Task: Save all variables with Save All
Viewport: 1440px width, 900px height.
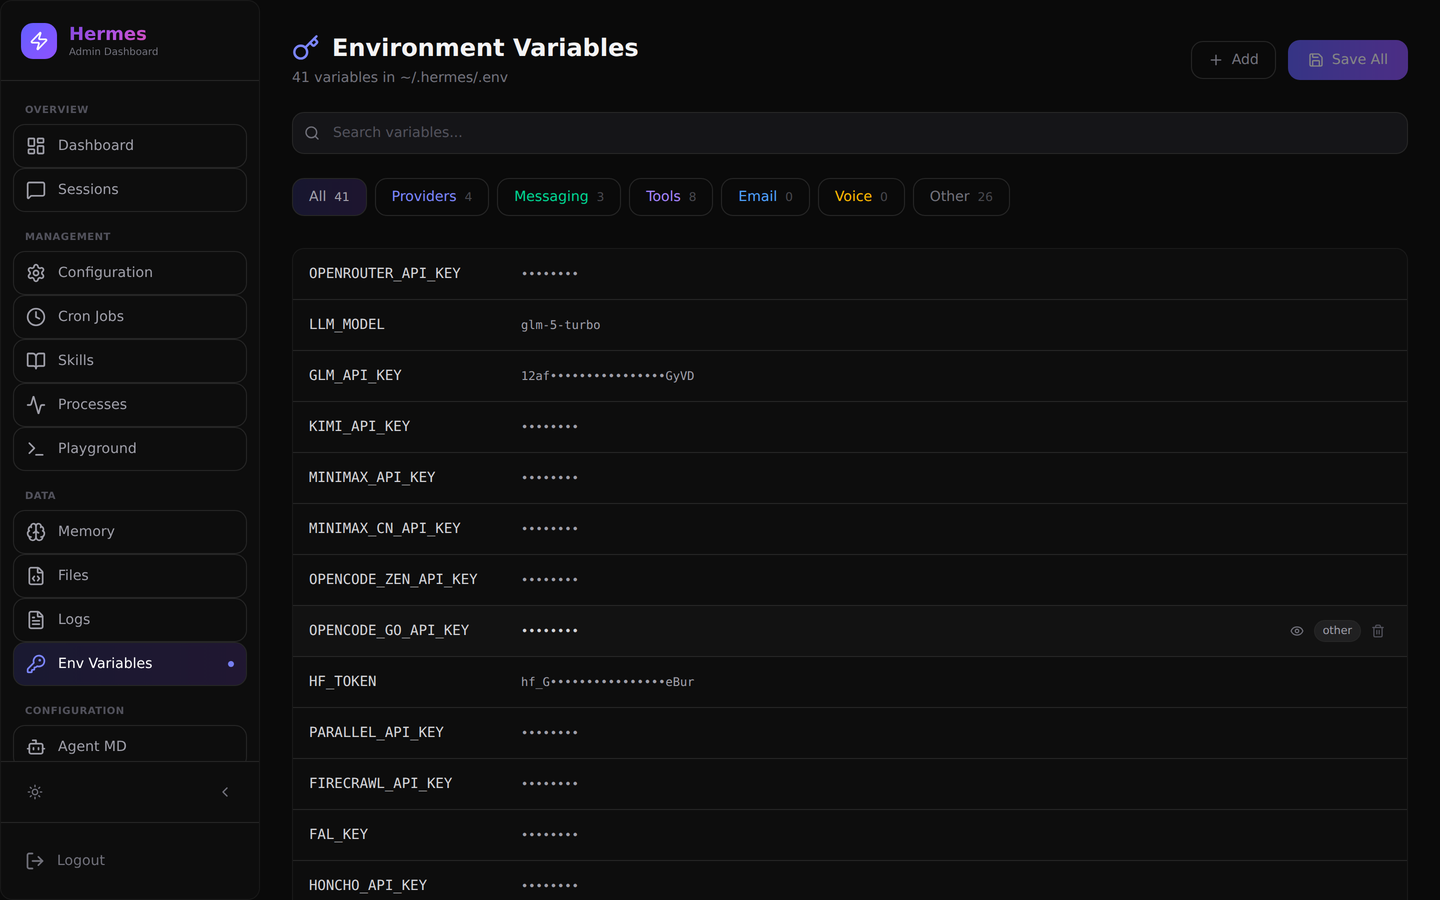Action: (1347, 60)
